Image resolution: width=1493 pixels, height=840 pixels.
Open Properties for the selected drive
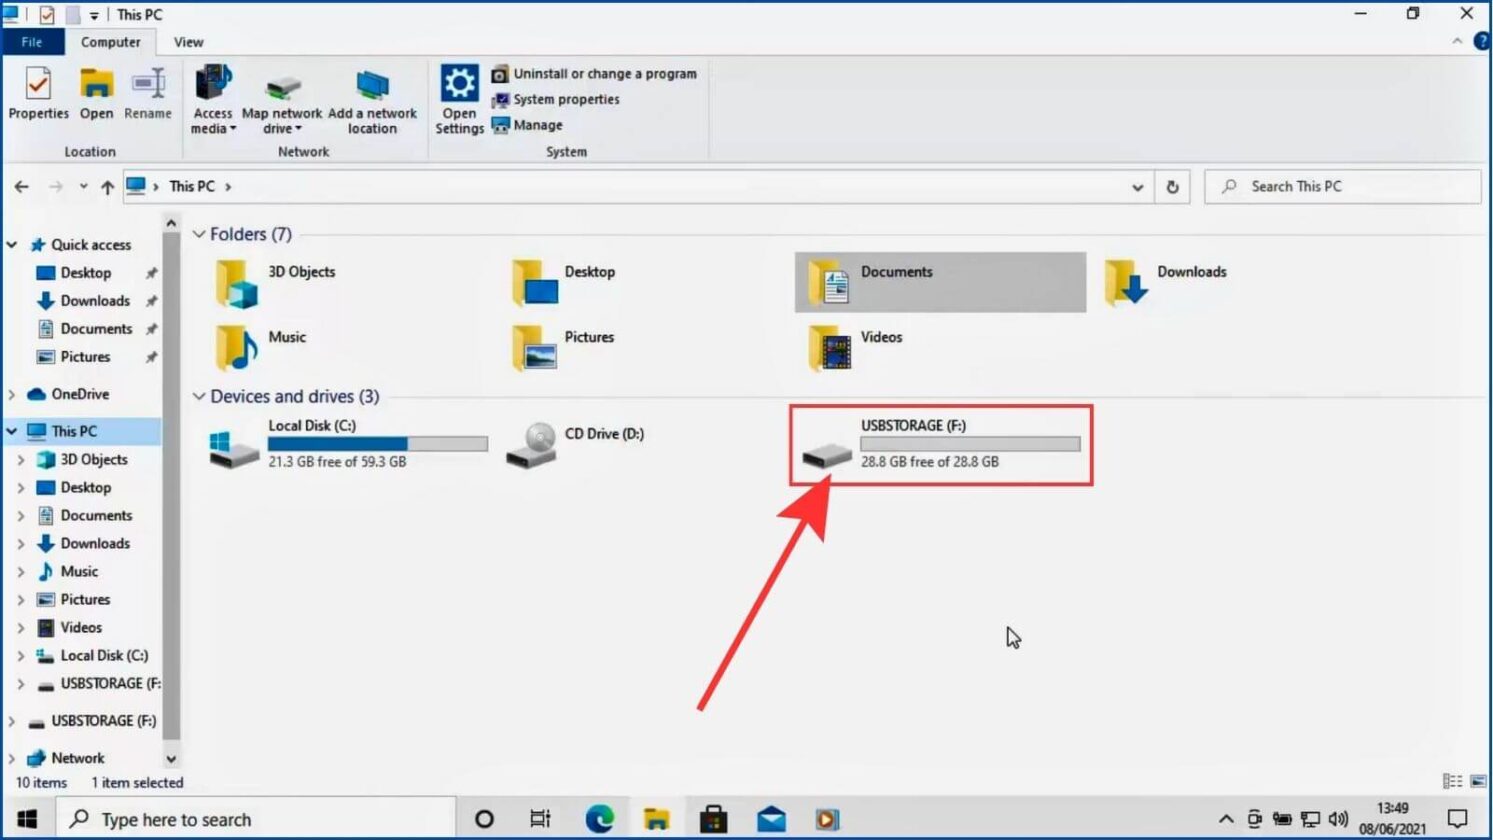tap(38, 95)
